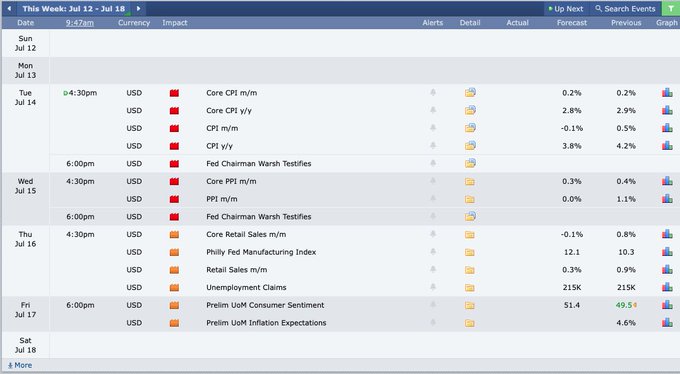Toggle alert bell for CPI m/m
The width and height of the screenshot is (680, 374).
click(433, 128)
